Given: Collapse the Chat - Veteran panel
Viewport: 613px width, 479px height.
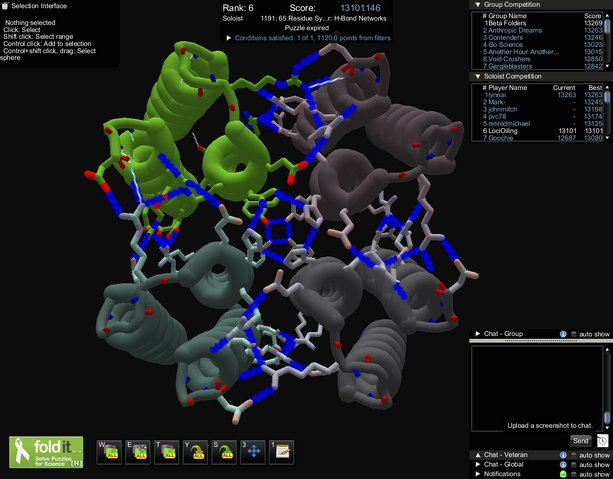Looking at the screenshot, I should point(477,455).
